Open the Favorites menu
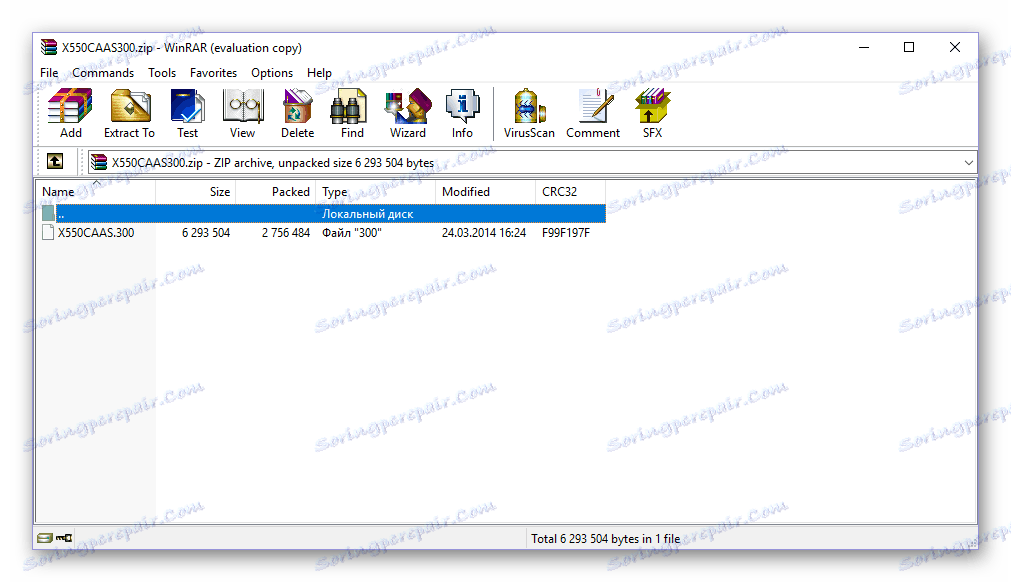This screenshot has width=1011, height=582. click(x=213, y=73)
